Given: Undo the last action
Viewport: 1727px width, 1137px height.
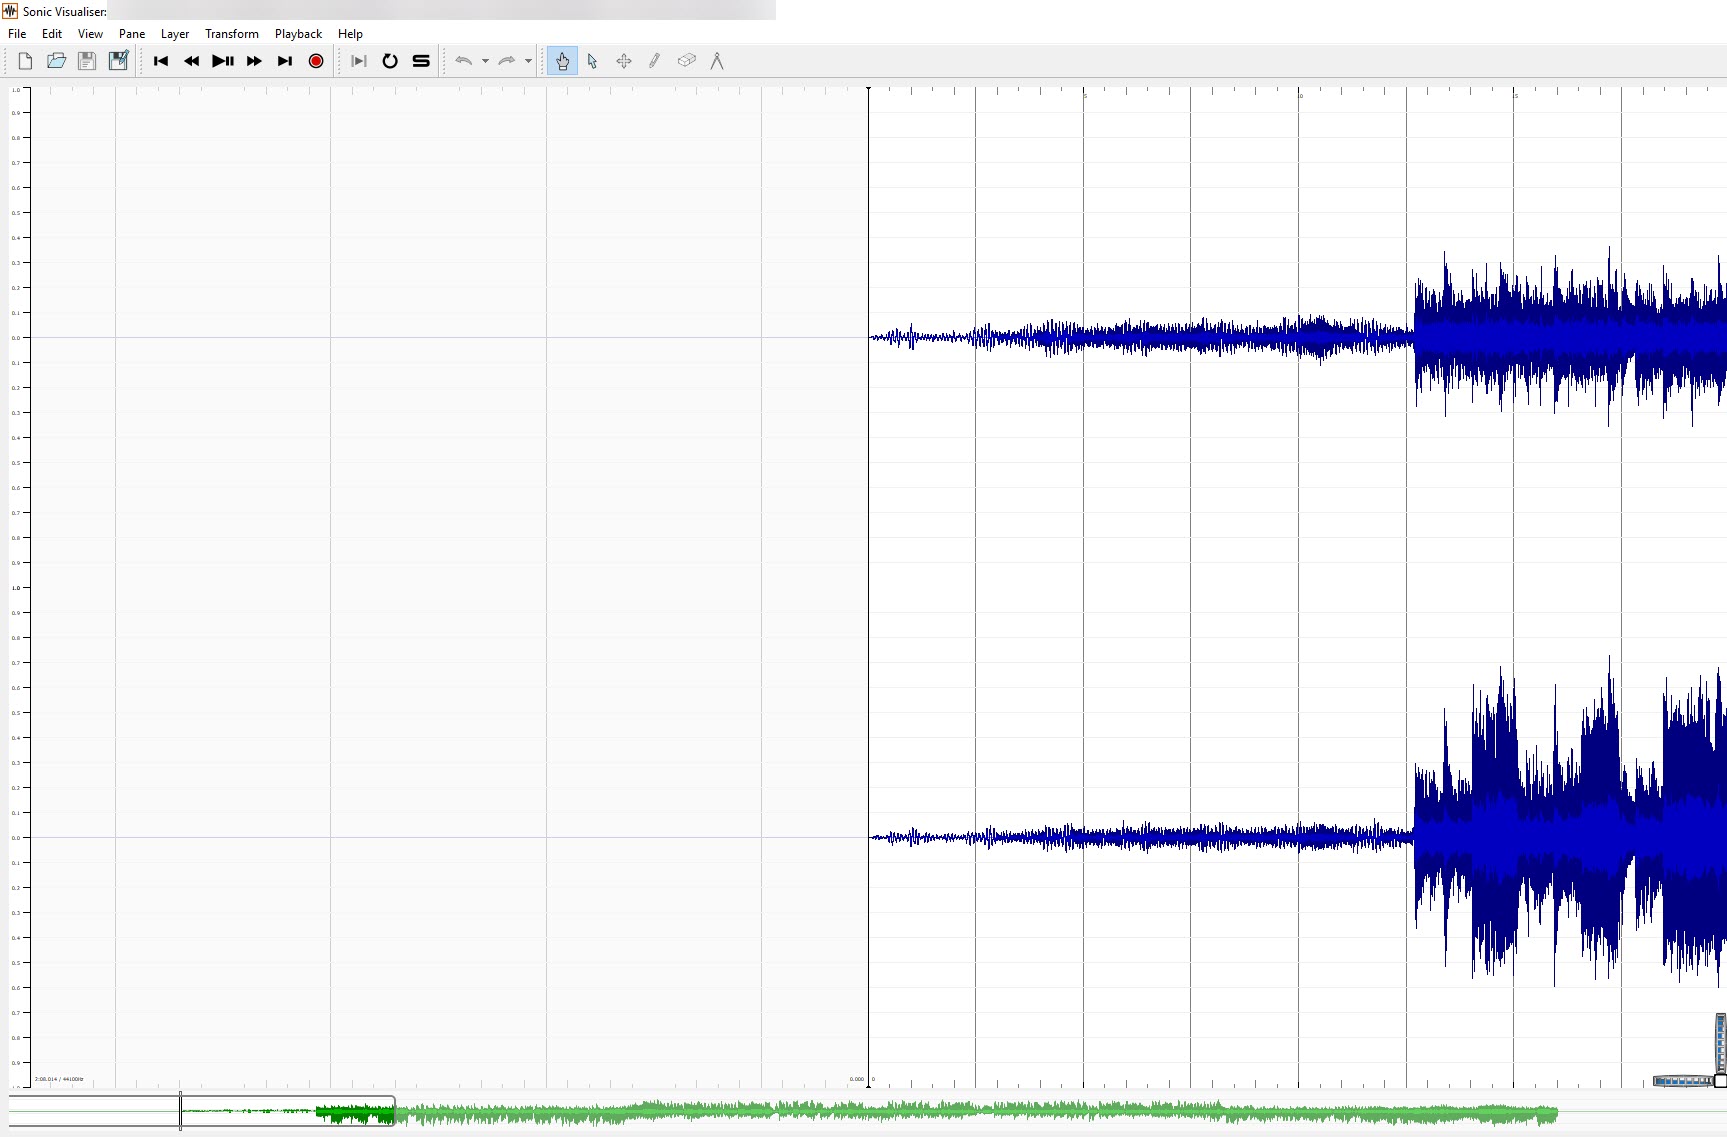Looking at the screenshot, I should click(x=463, y=61).
